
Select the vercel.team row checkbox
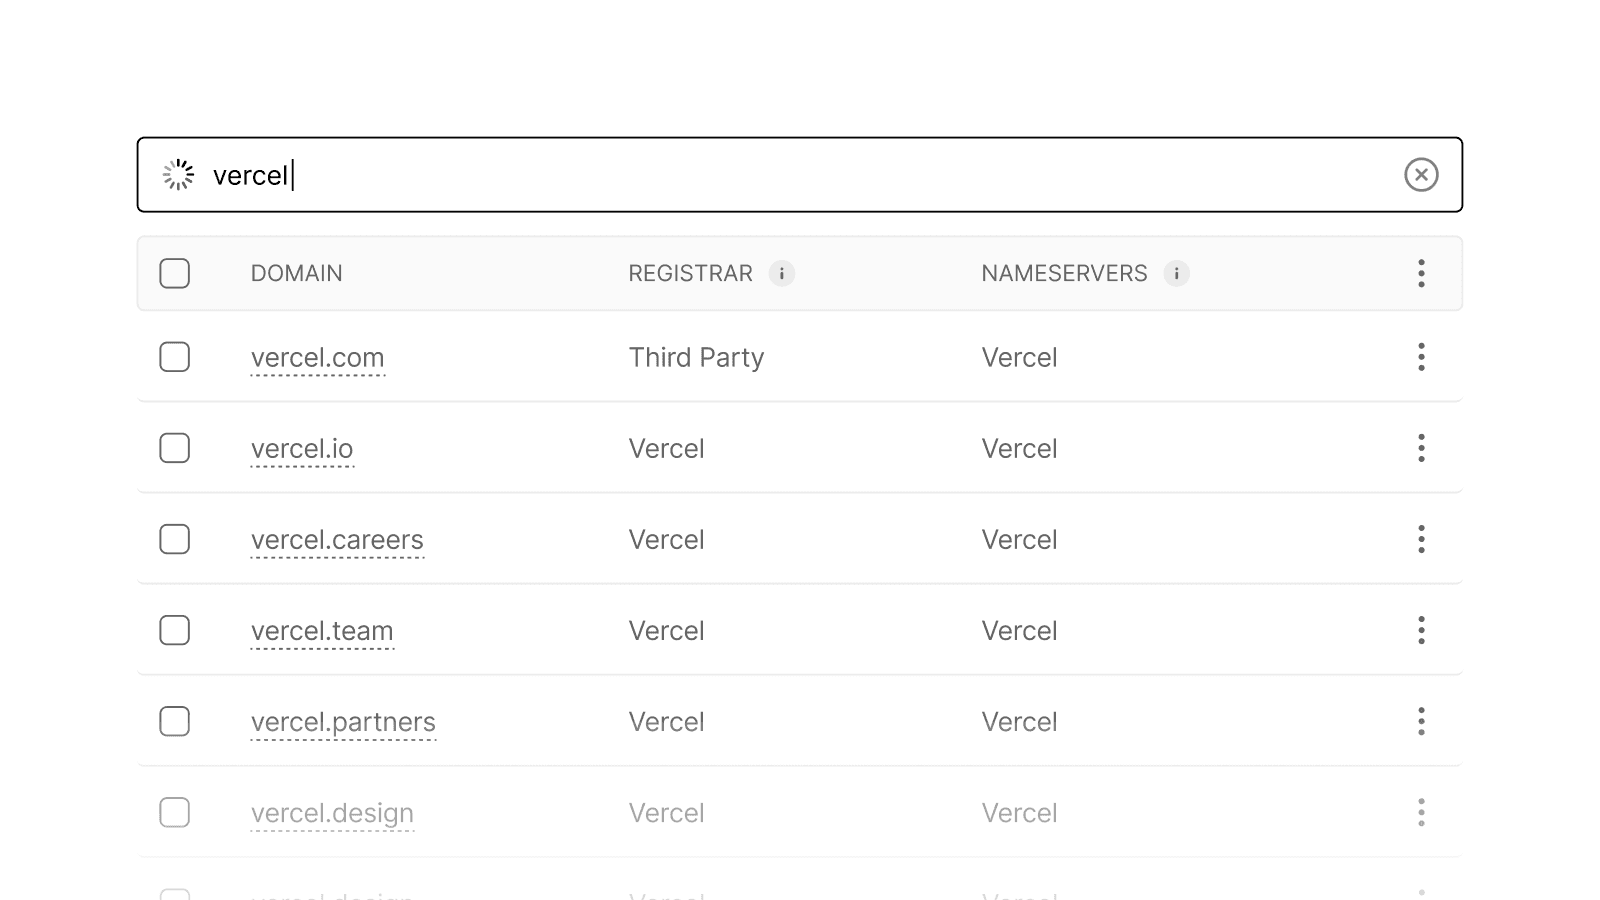(x=174, y=630)
